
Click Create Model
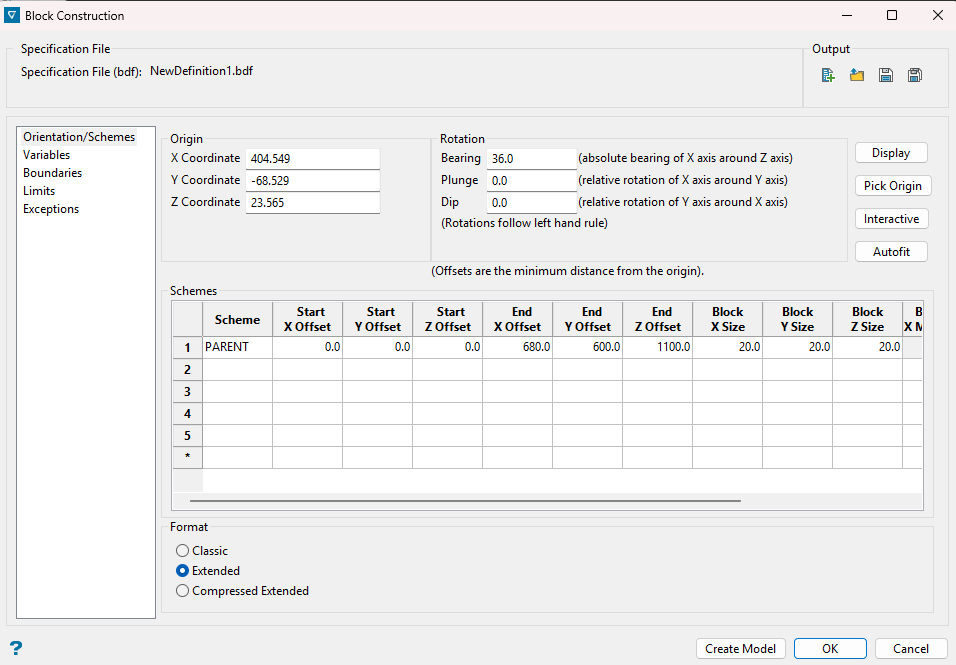[x=741, y=649]
